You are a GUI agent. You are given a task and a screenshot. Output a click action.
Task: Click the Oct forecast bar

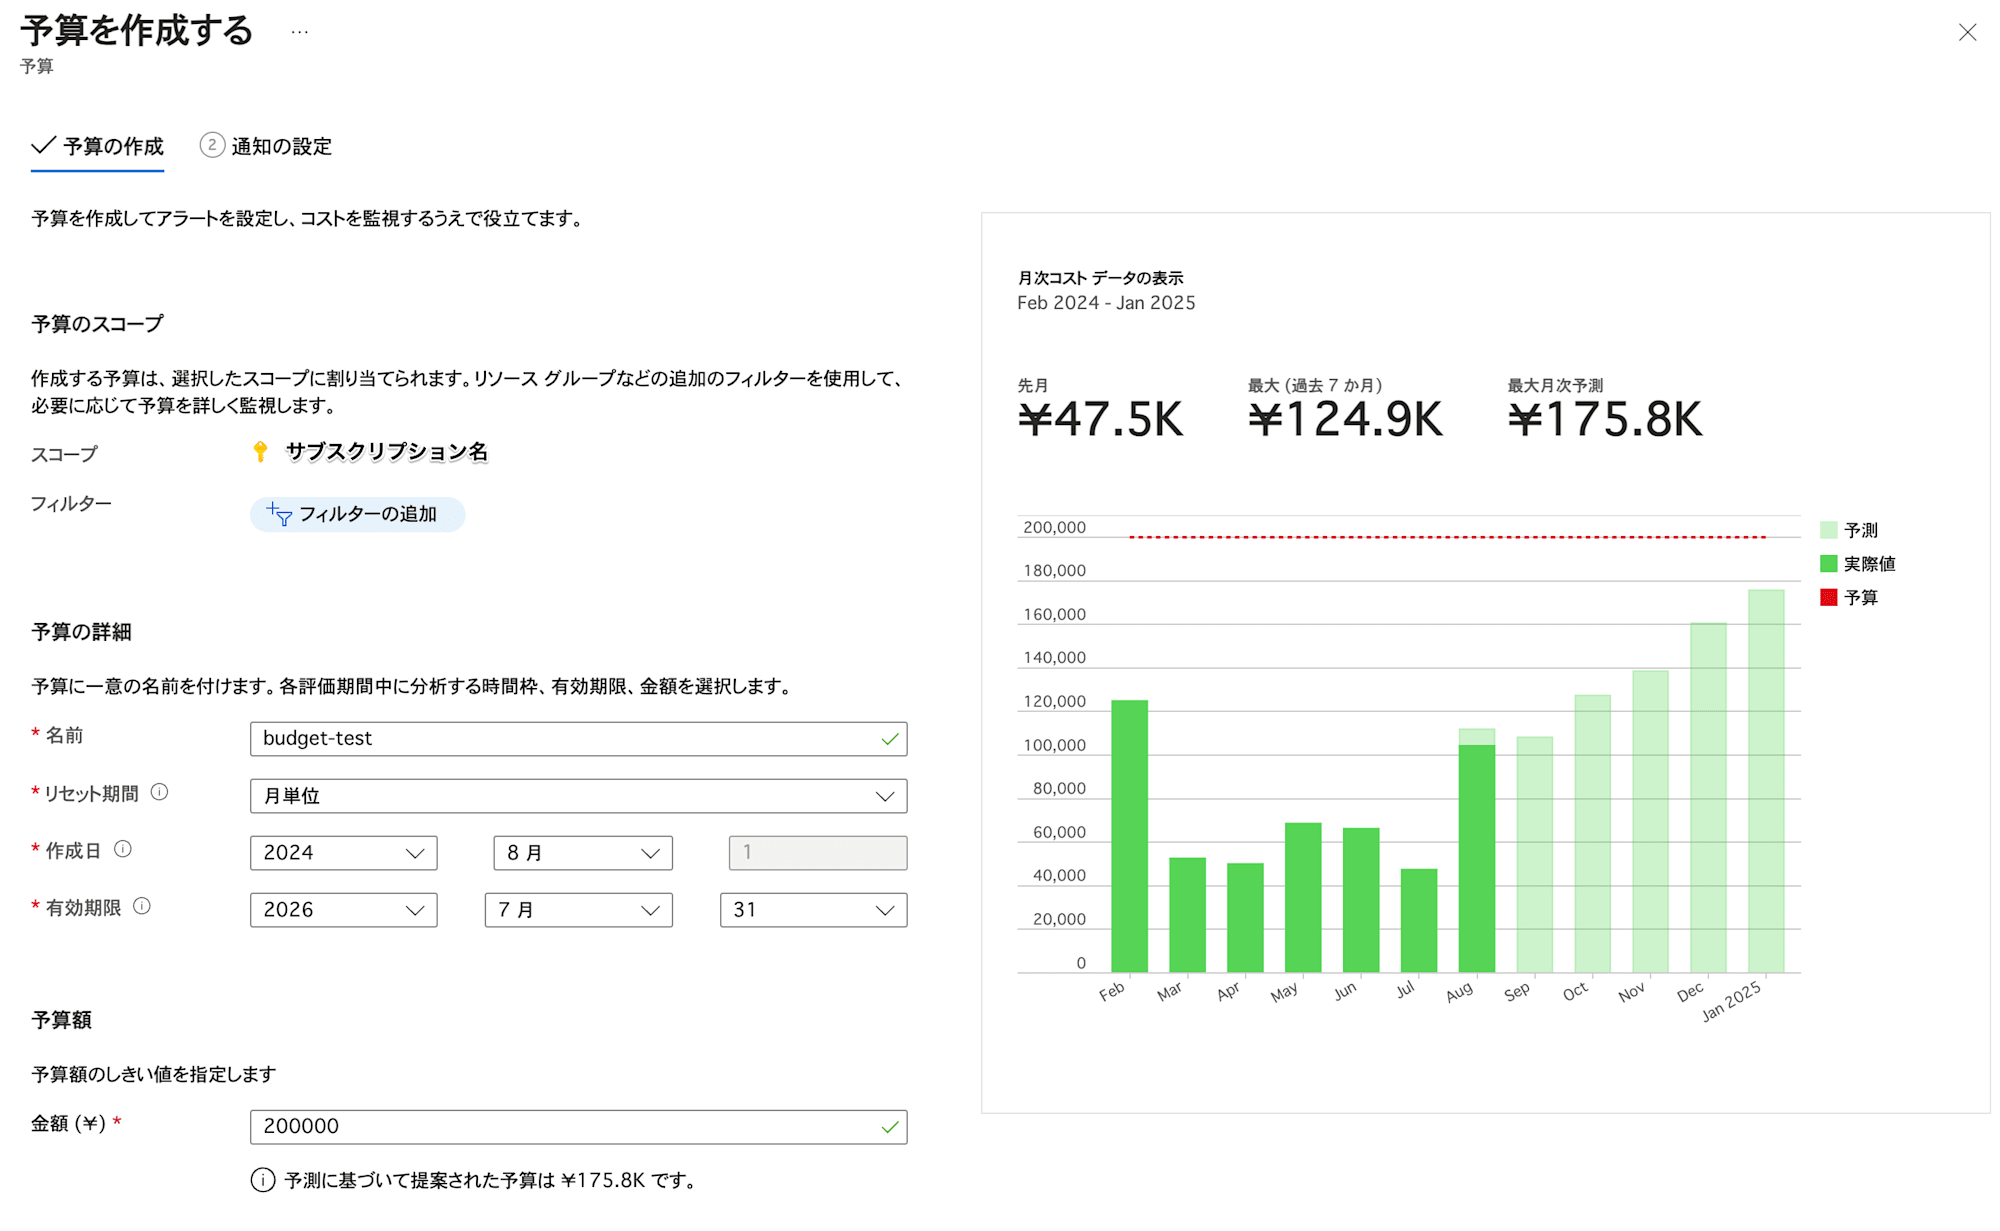click(1593, 834)
